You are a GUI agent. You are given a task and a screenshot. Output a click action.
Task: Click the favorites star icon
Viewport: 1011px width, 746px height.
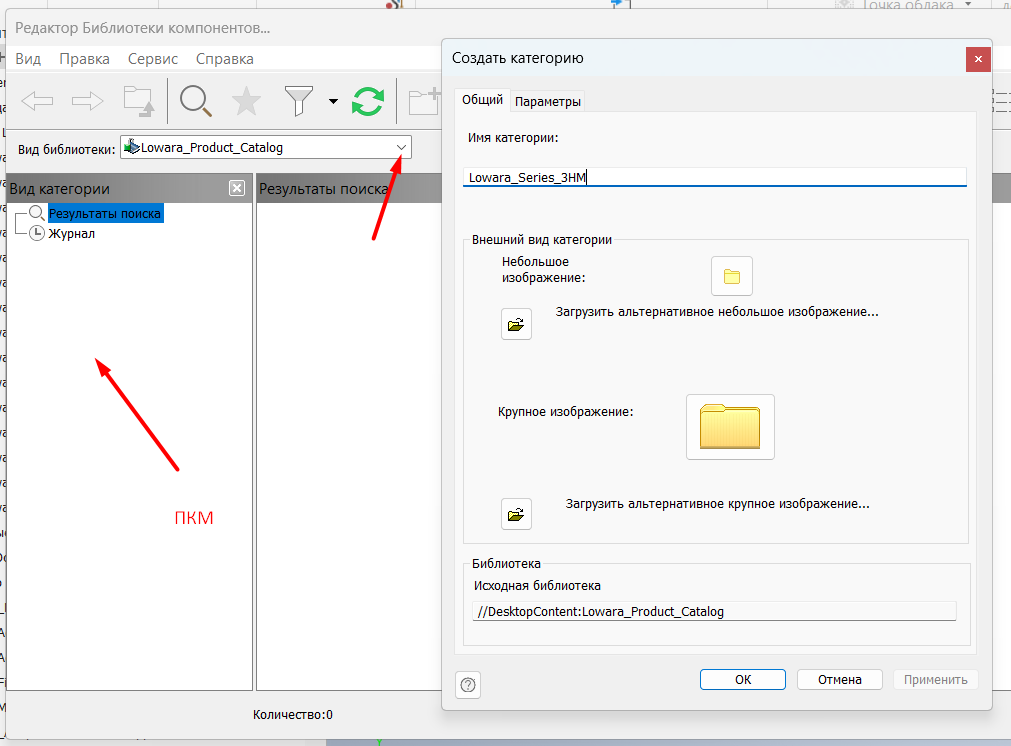click(x=246, y=101)
